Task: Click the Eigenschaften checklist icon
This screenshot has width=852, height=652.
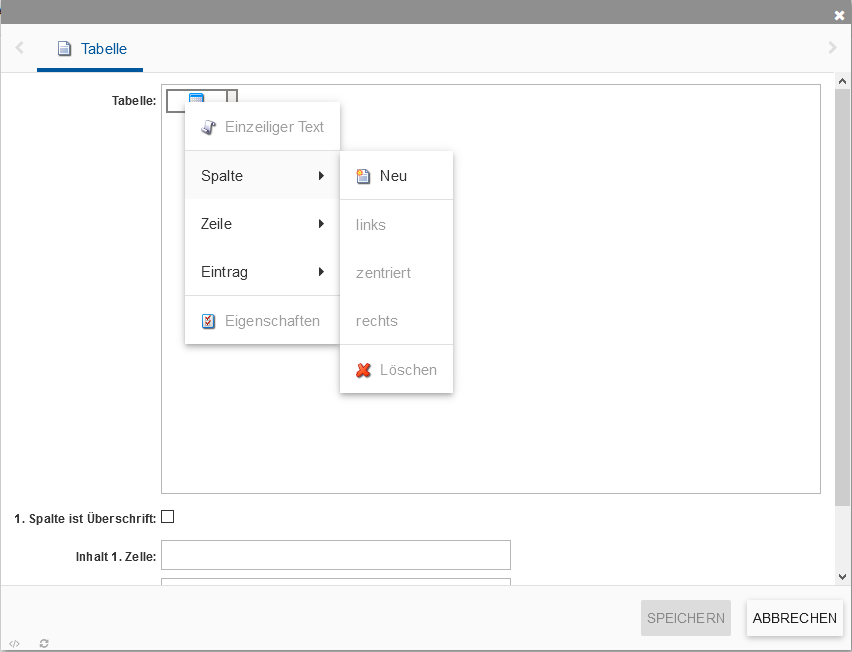Action: pyautogui.click(x=208, y=321)
